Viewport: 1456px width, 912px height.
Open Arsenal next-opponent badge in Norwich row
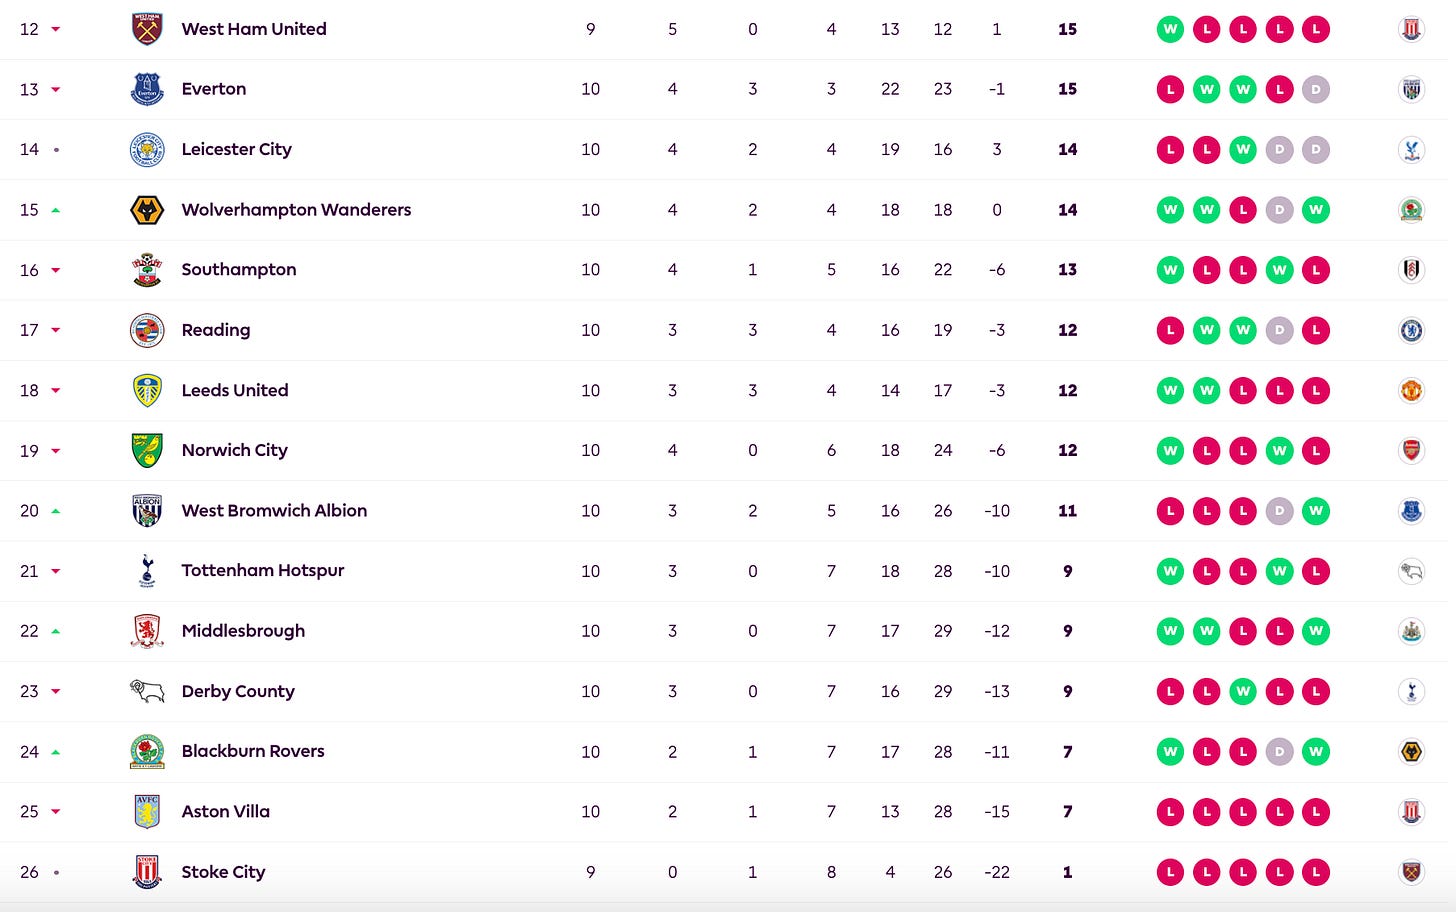1411,450
